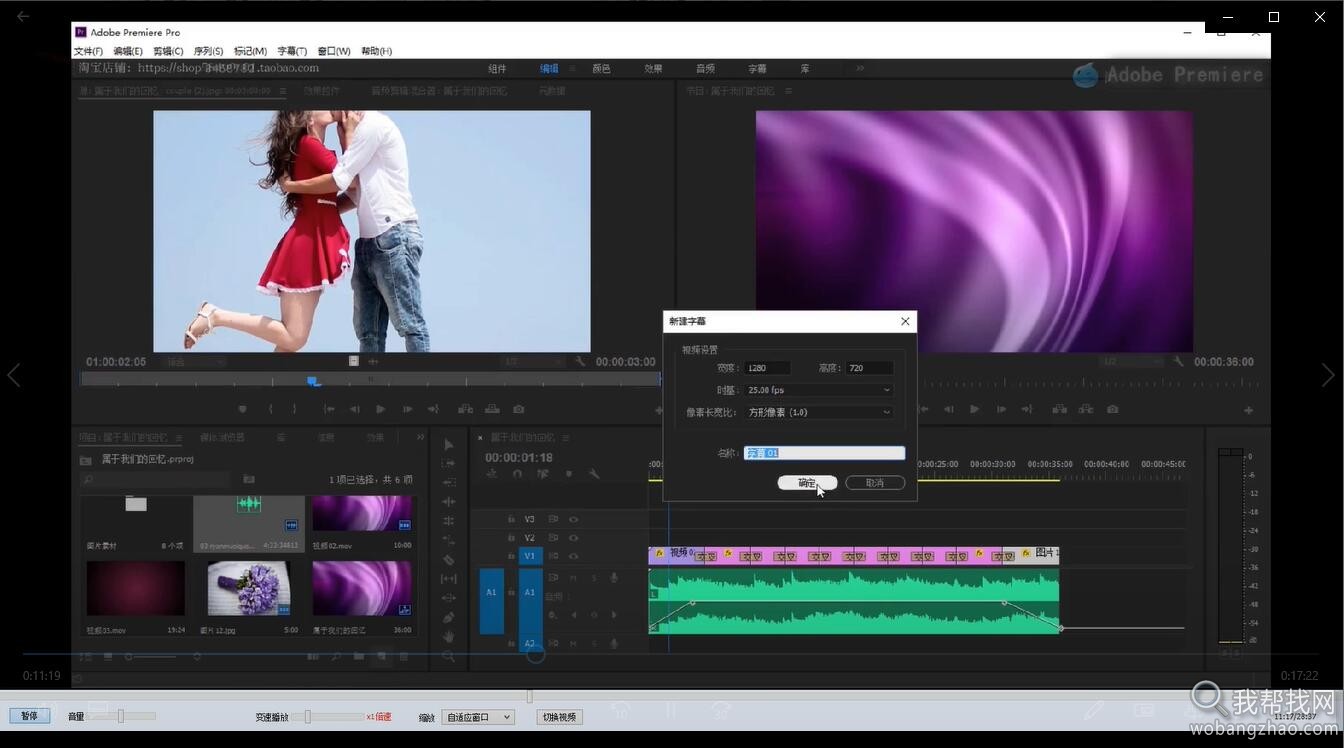Viewport: 1344px width, 748px height.
Task: Toggle V2 track lock
Action: [511, 537]
